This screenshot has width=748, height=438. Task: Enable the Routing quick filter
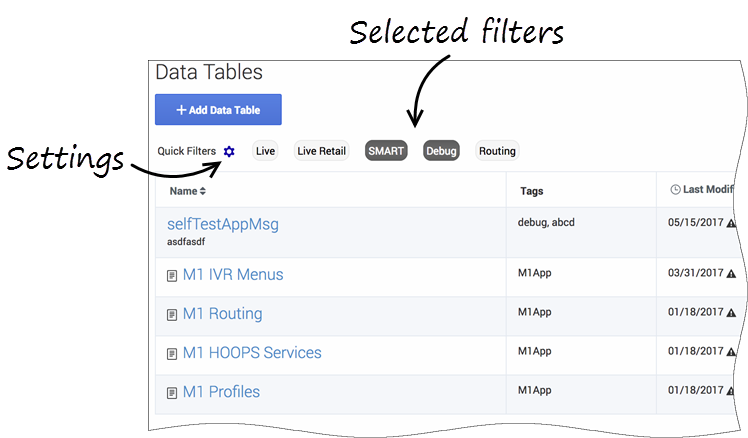point(497,151)
